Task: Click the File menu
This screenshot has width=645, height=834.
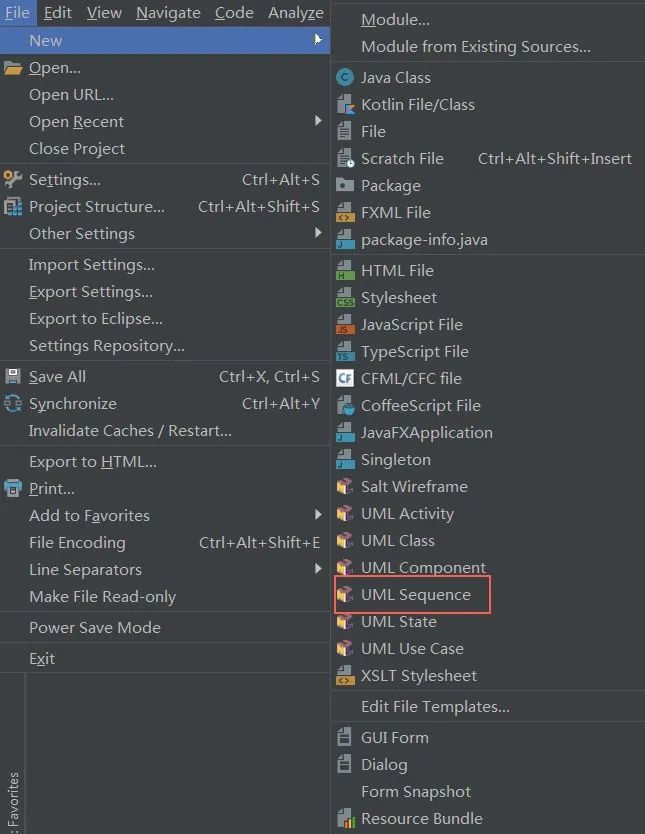Action: [x=18, y=12]
